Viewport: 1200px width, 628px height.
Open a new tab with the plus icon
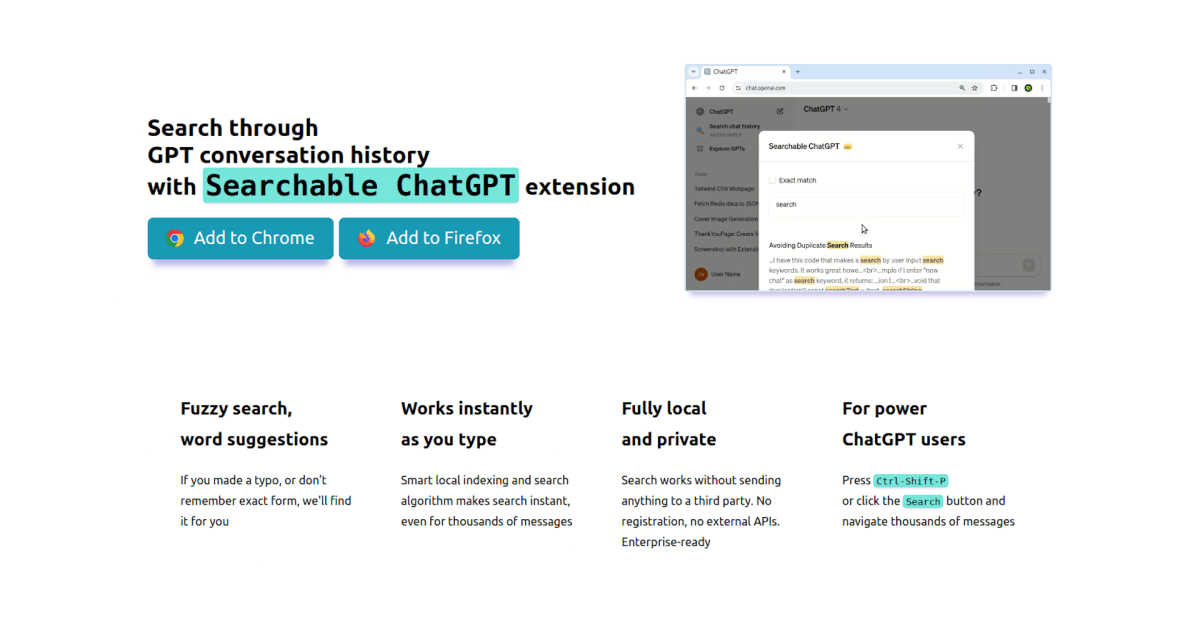tap(797, 72)
